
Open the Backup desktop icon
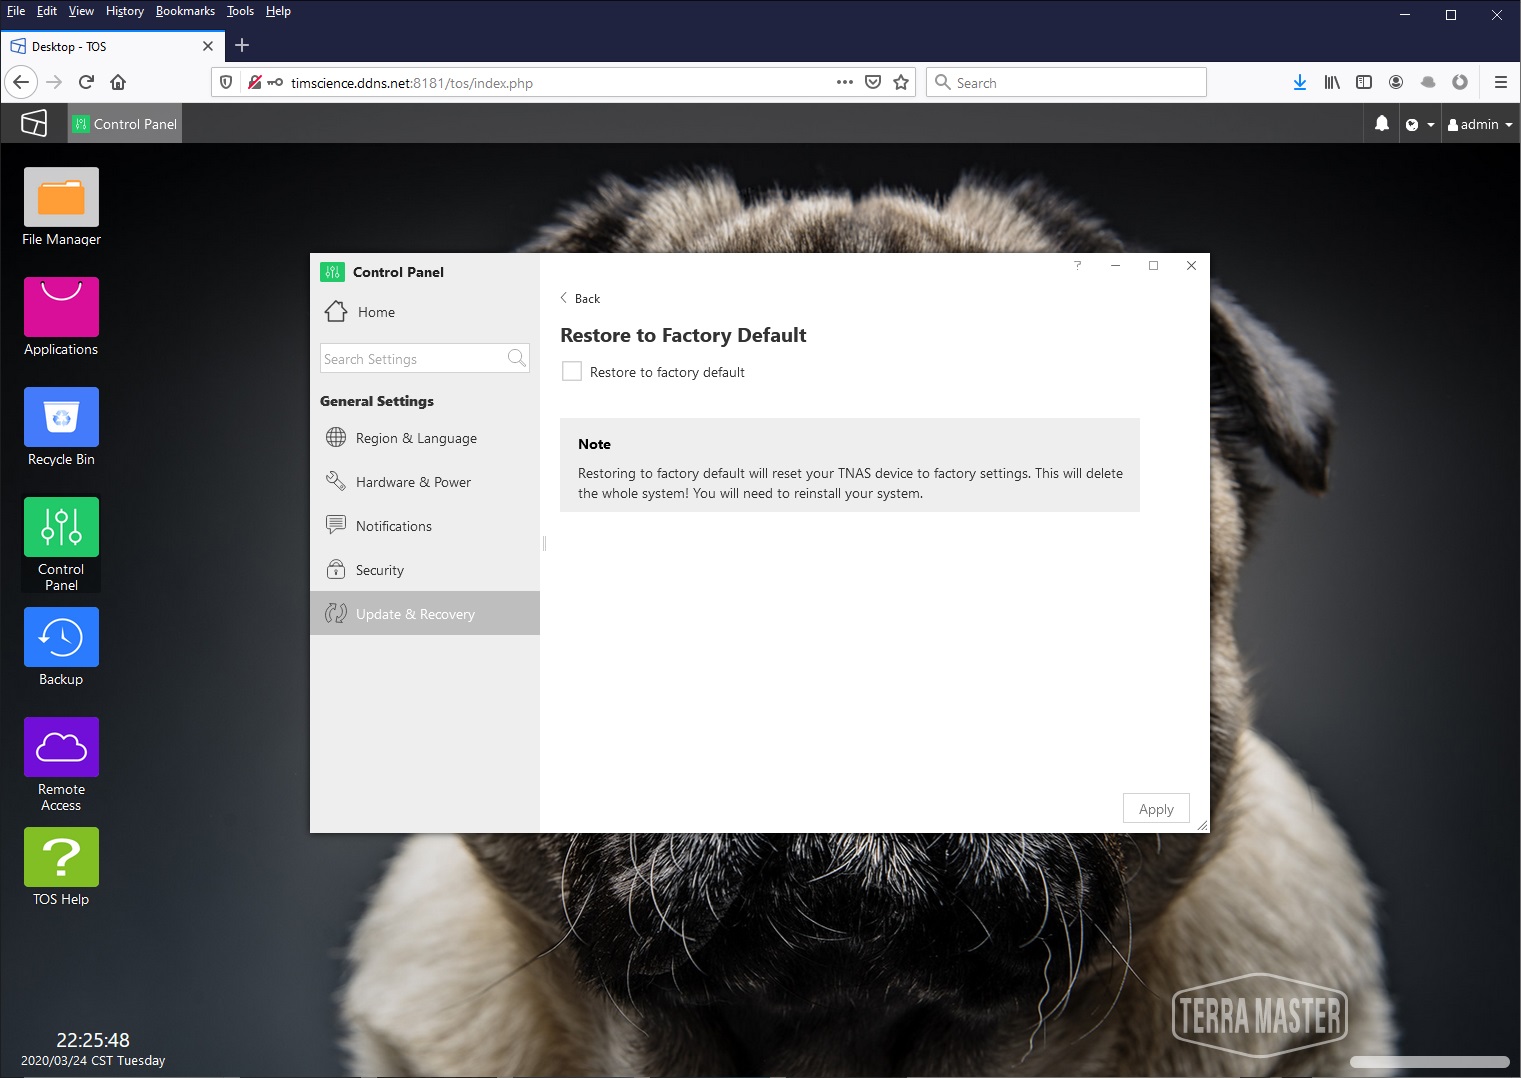coord(61,637)
